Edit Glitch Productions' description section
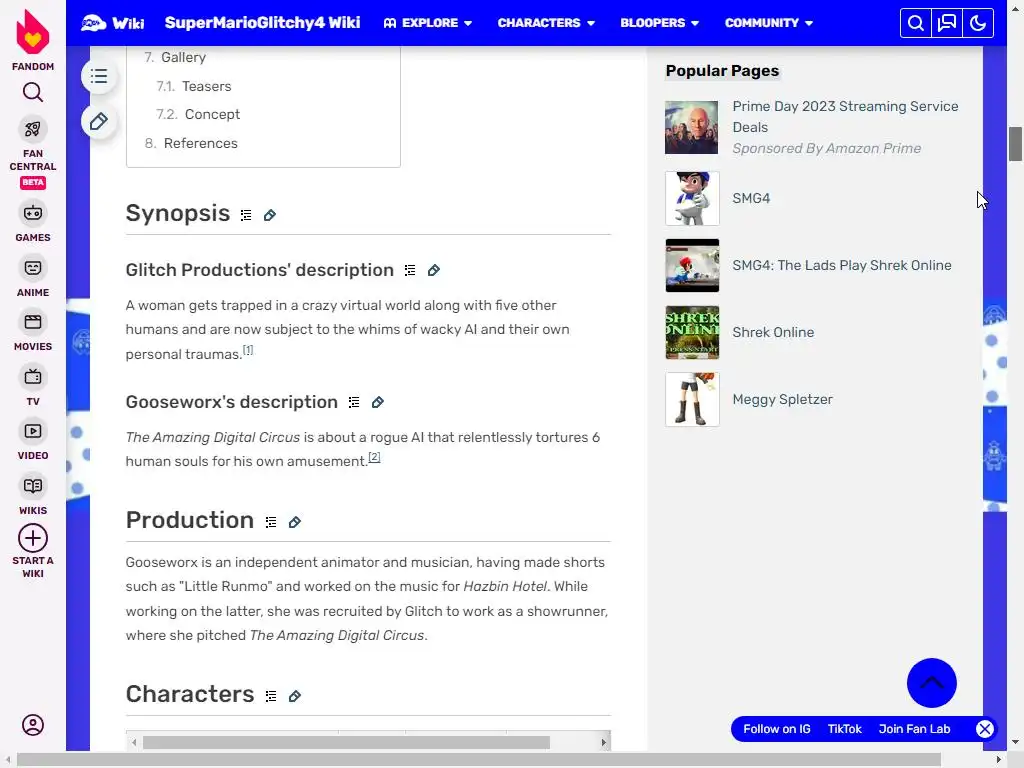 click(x=434, y=270)
